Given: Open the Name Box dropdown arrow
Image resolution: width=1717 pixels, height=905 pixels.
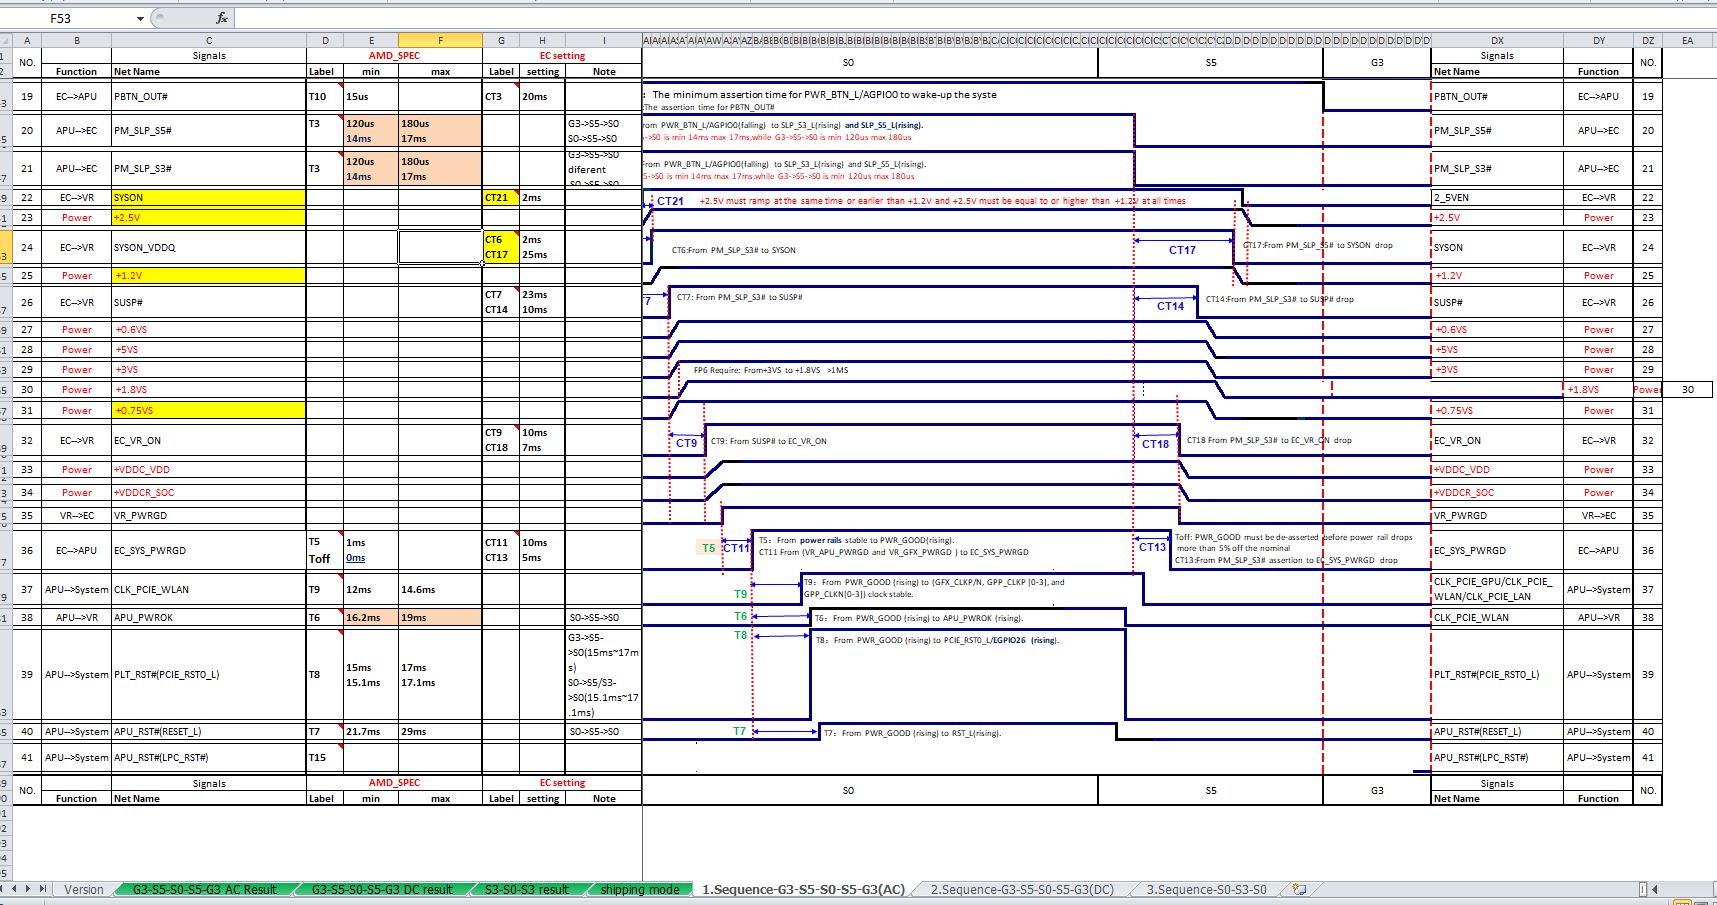Looking at the screenshot, I should pos(140,18).
